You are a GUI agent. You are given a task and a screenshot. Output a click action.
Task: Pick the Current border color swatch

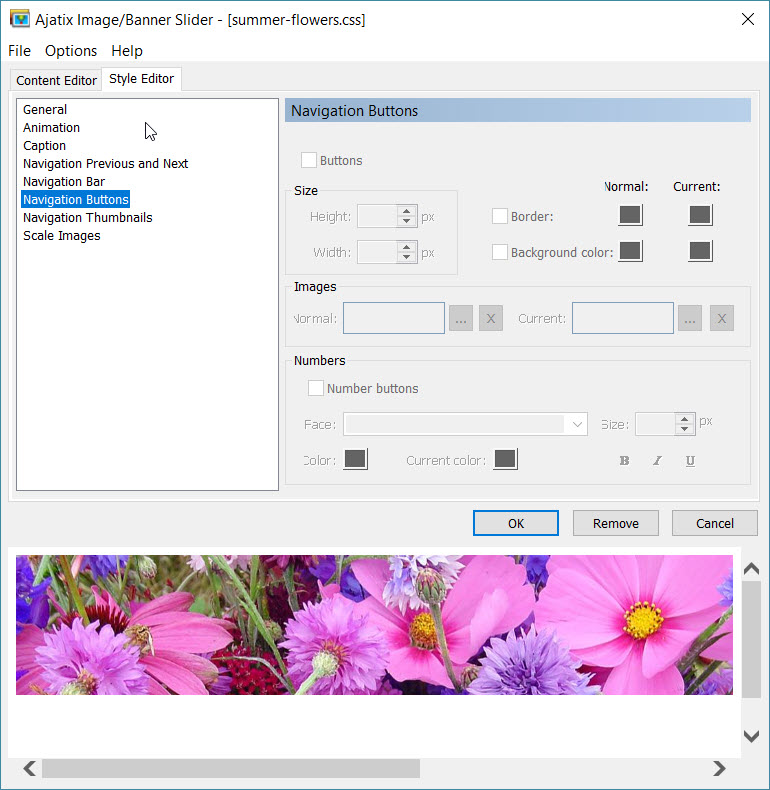click(700, 215)
